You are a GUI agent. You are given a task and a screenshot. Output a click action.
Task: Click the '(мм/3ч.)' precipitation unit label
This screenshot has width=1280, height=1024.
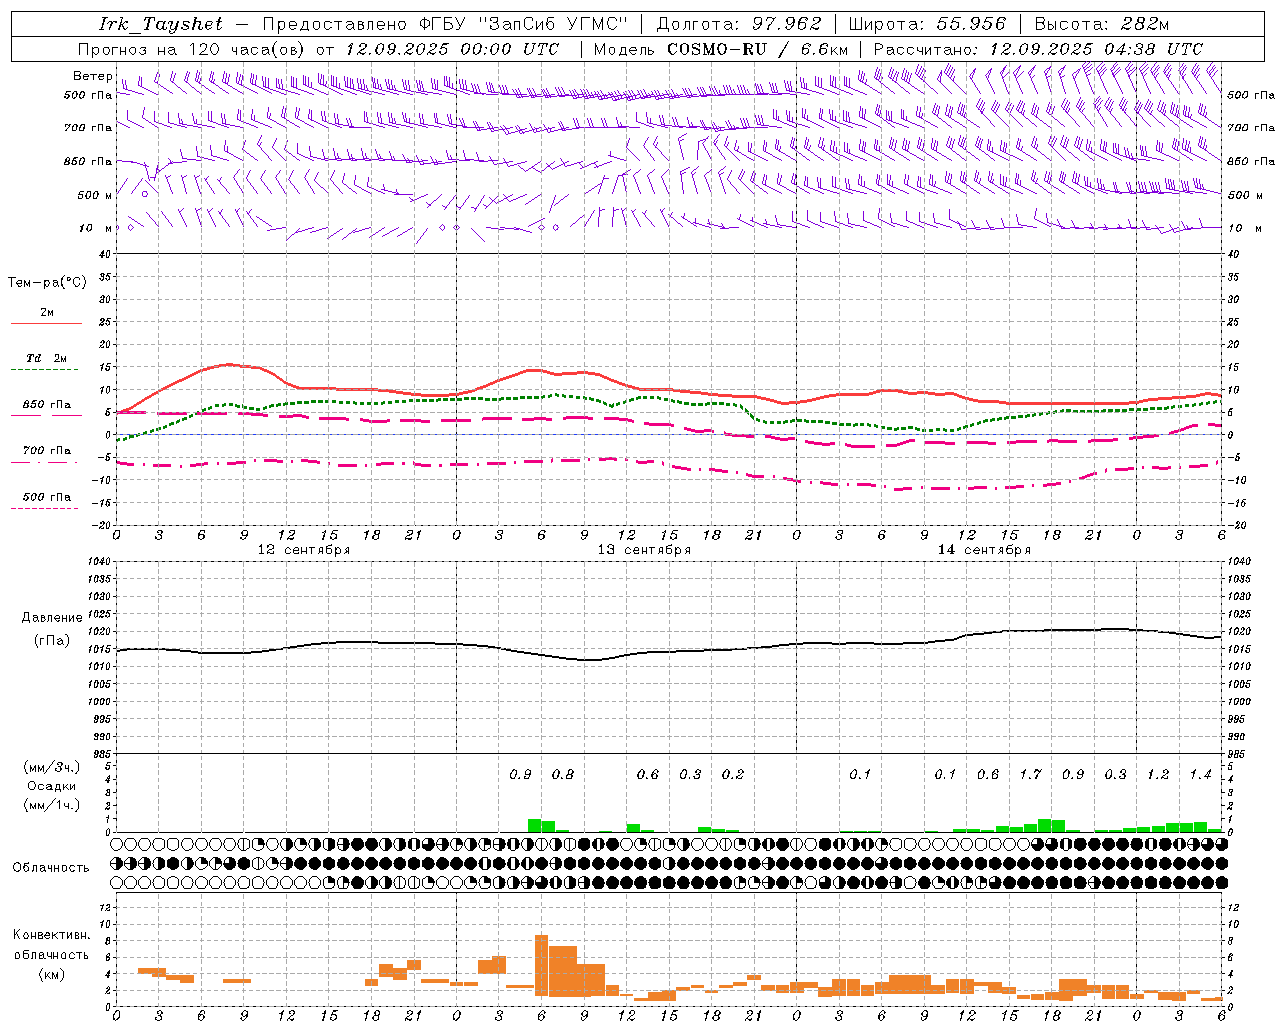(x=52, y=767)
